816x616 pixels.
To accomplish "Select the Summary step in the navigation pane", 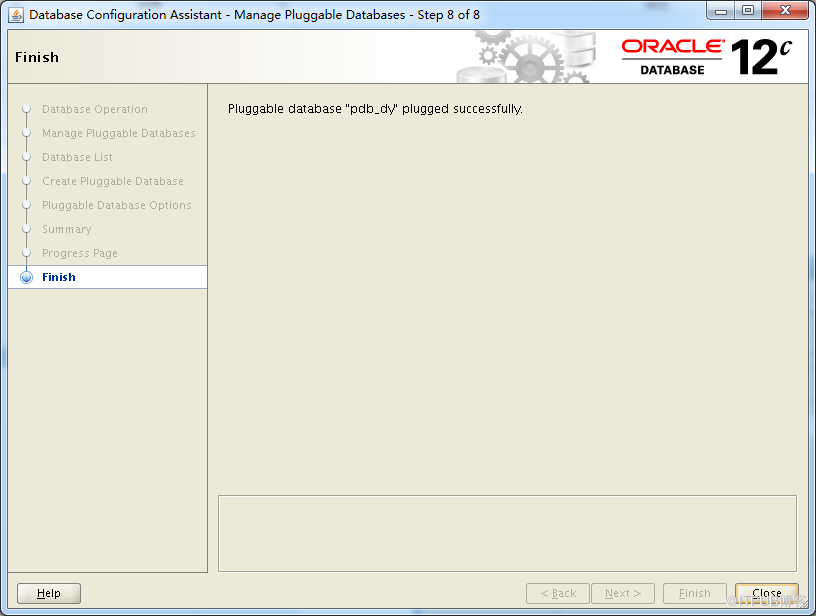I will (66, 229).
